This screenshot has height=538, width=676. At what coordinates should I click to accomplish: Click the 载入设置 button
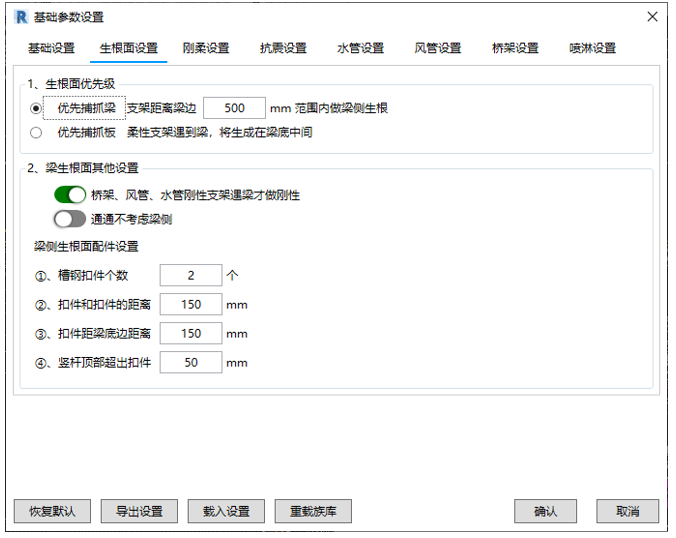click(x=226, y=511)
